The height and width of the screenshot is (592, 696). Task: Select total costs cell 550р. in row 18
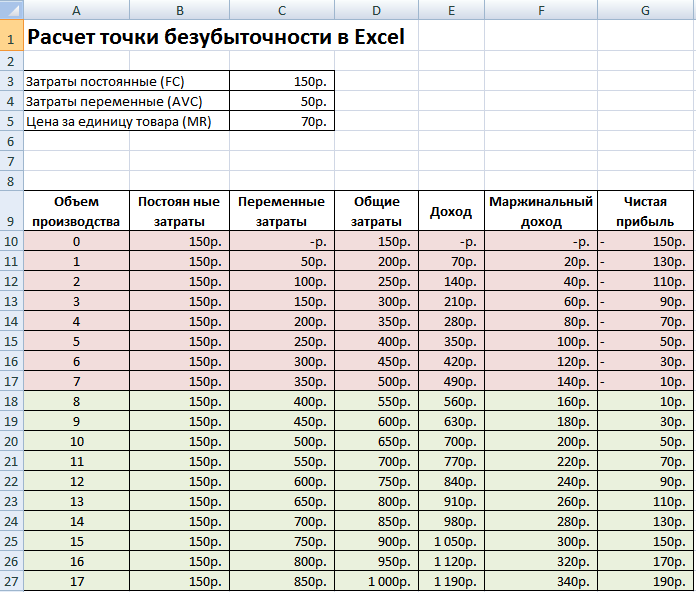point(376,401)
